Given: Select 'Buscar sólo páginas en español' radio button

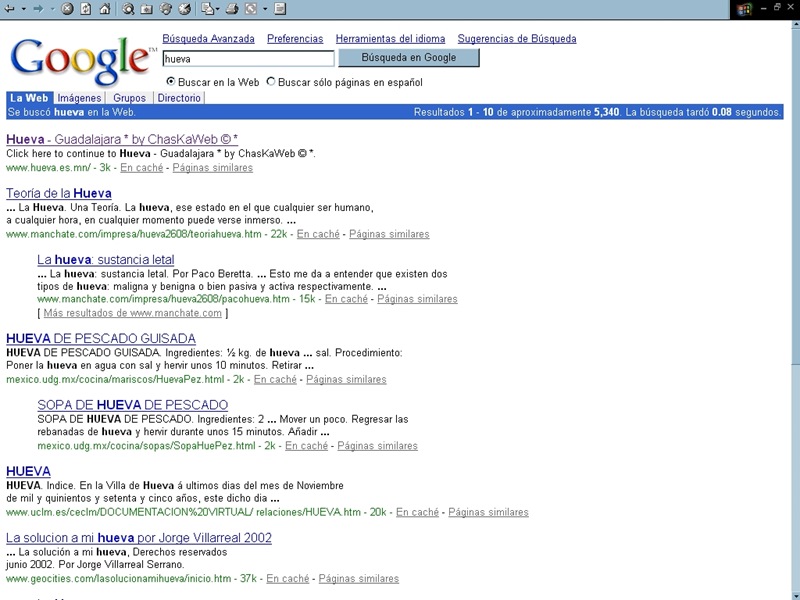Looking at the screenshot, I should (x=270, y=81).
